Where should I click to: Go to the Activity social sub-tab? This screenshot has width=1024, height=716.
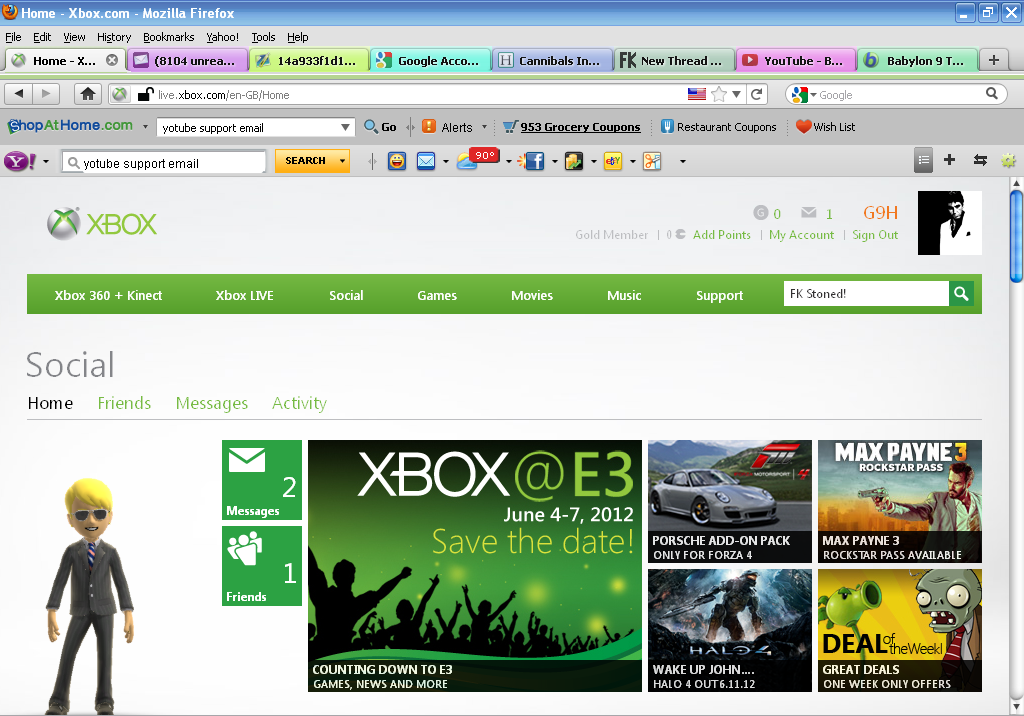299,403
